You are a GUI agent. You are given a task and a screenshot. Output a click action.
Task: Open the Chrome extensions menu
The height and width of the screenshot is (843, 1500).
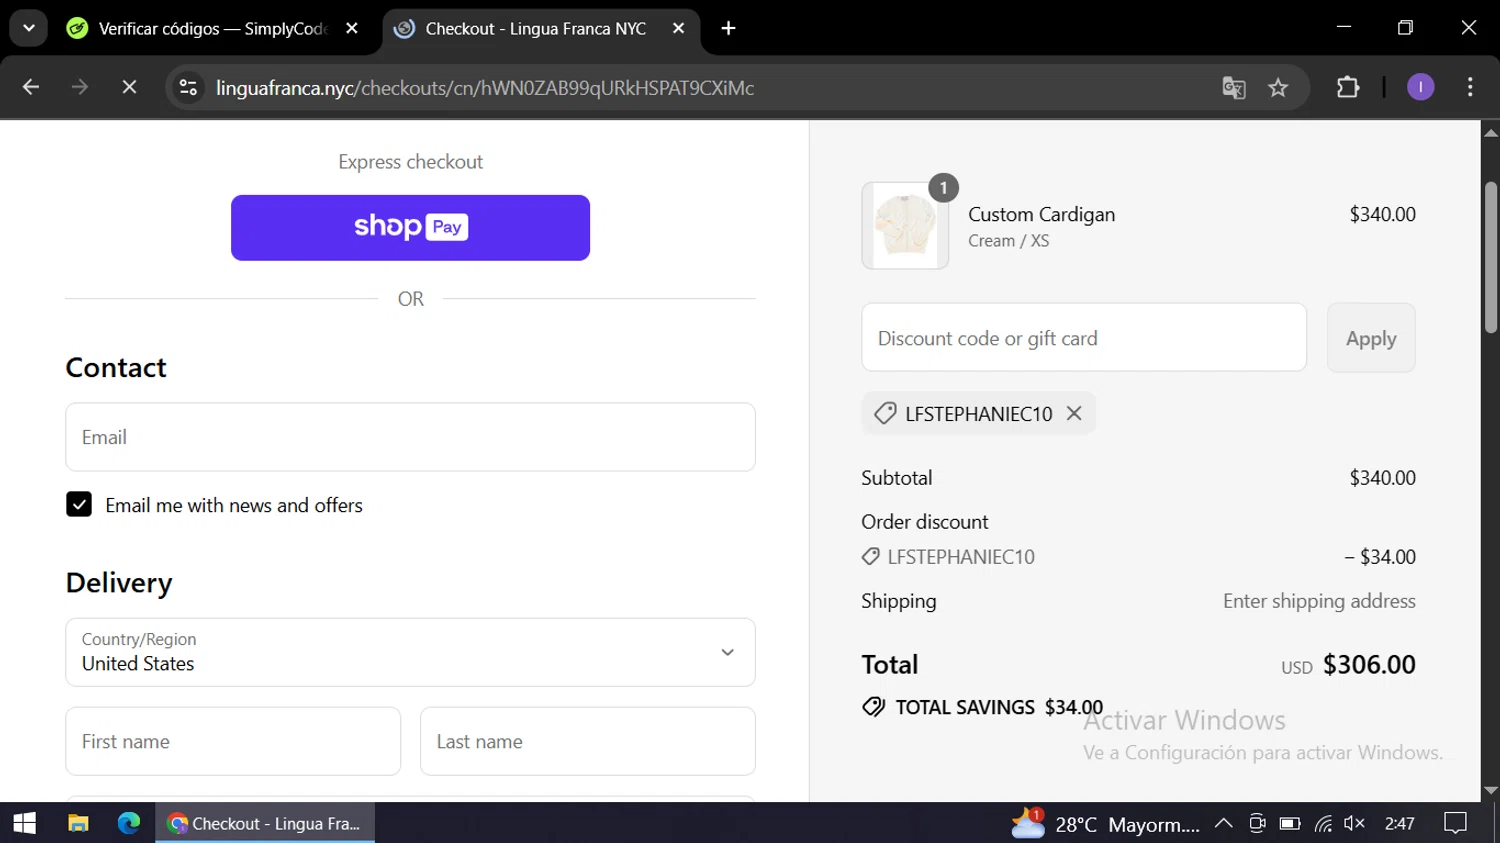click(x=1348, y=88)
